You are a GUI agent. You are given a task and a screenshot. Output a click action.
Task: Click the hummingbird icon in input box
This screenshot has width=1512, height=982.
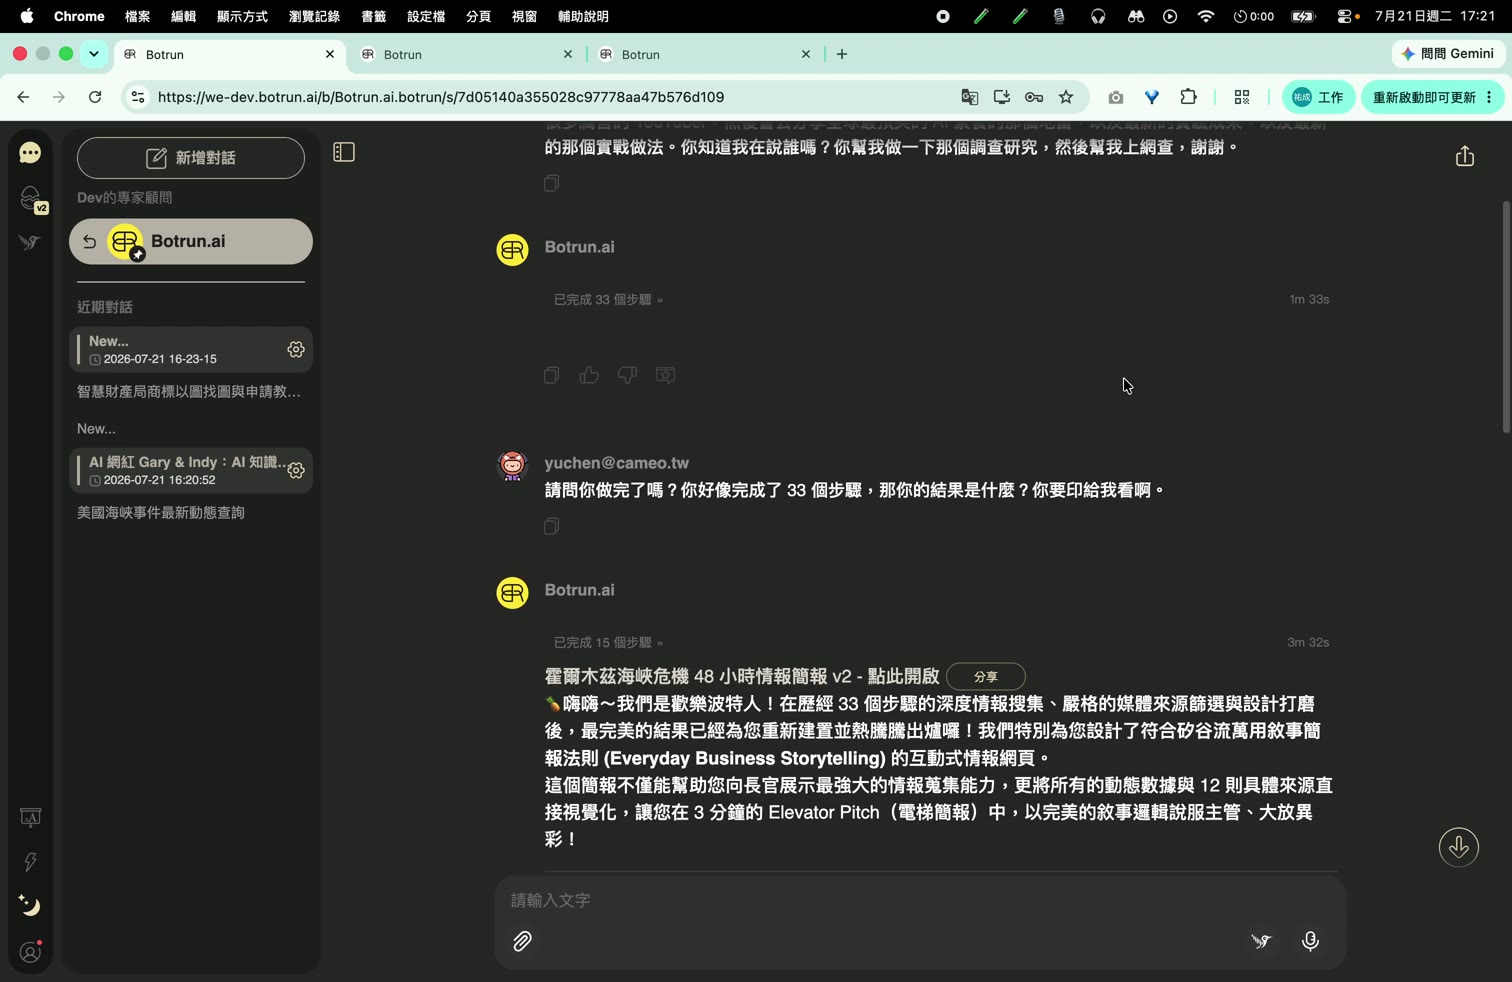pyautogui.click(x=1261, y=941)
